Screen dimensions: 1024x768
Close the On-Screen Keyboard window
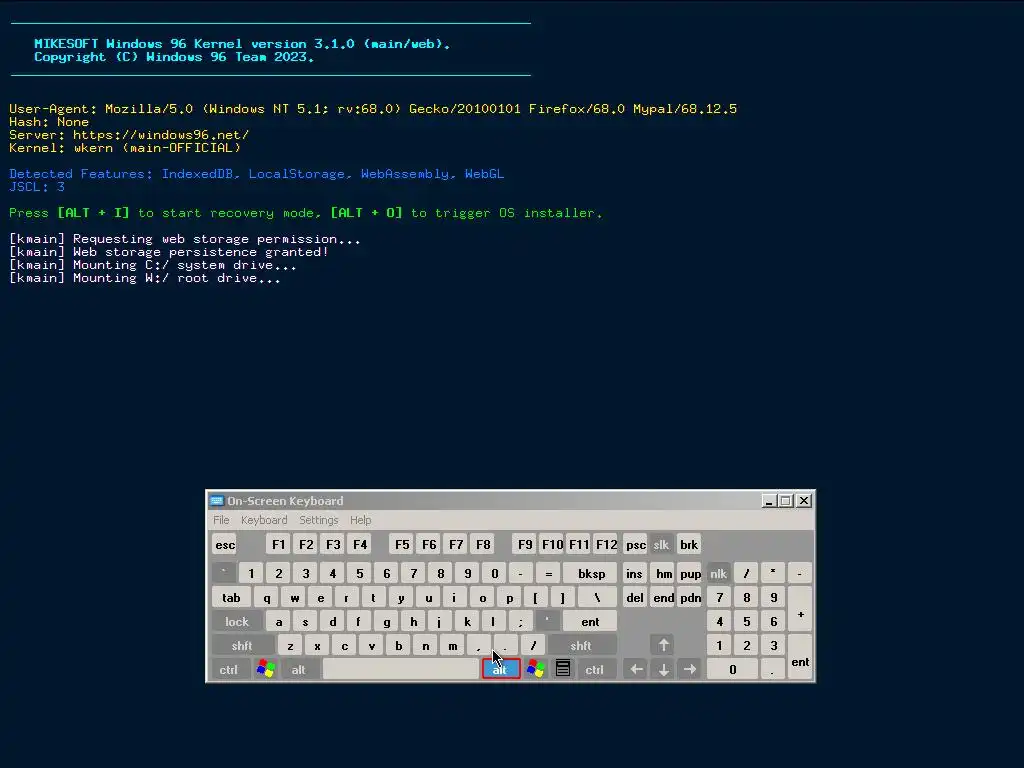pos(804,501)
